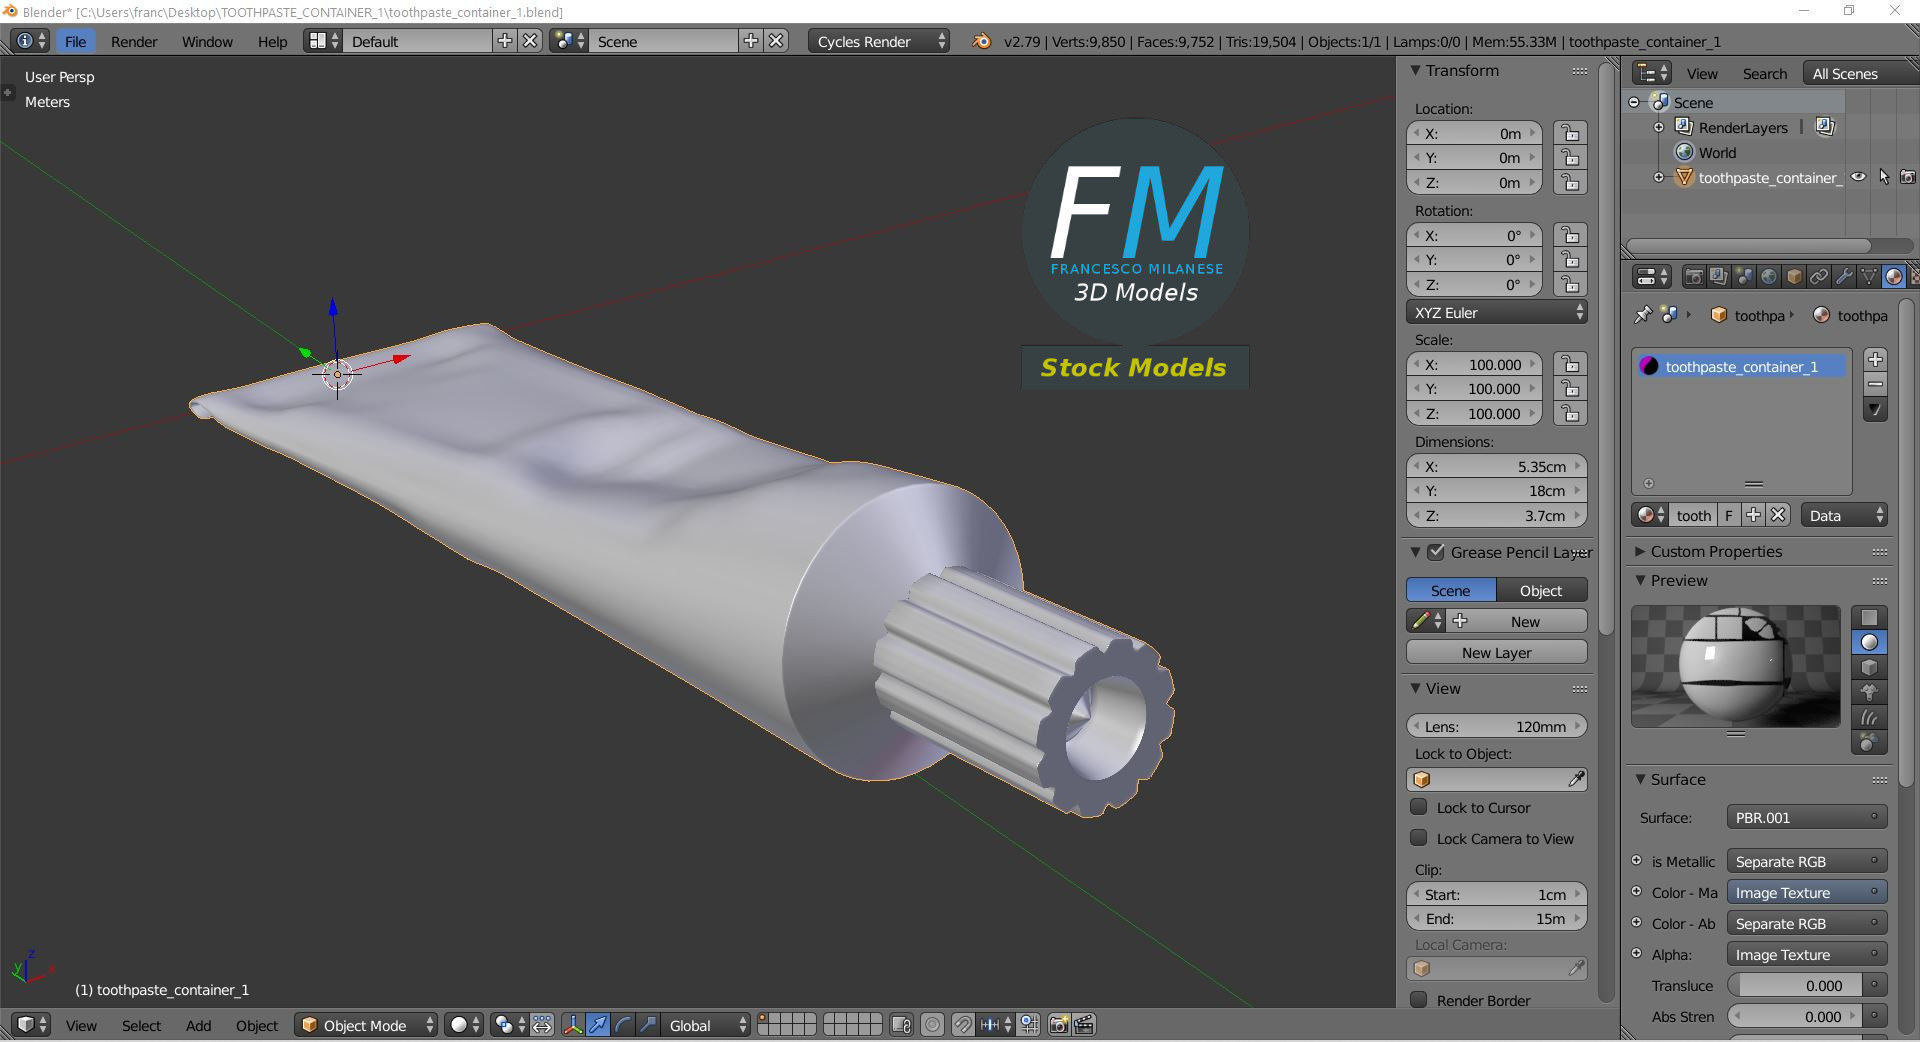This screenshot has height=1042, width=1920.
Task: Select flat plane material preview shape
Action: 1869,617
